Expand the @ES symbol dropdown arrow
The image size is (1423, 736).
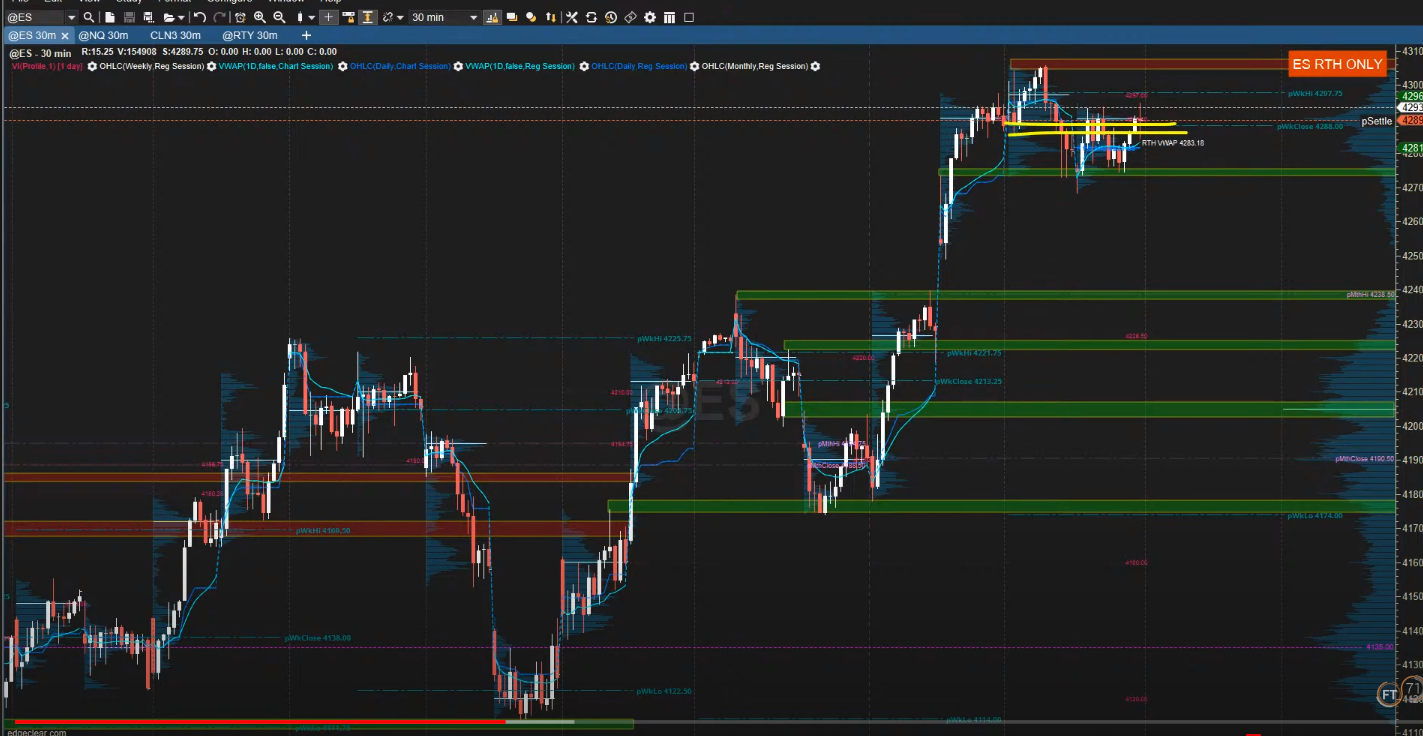click(x=71, y=17)
